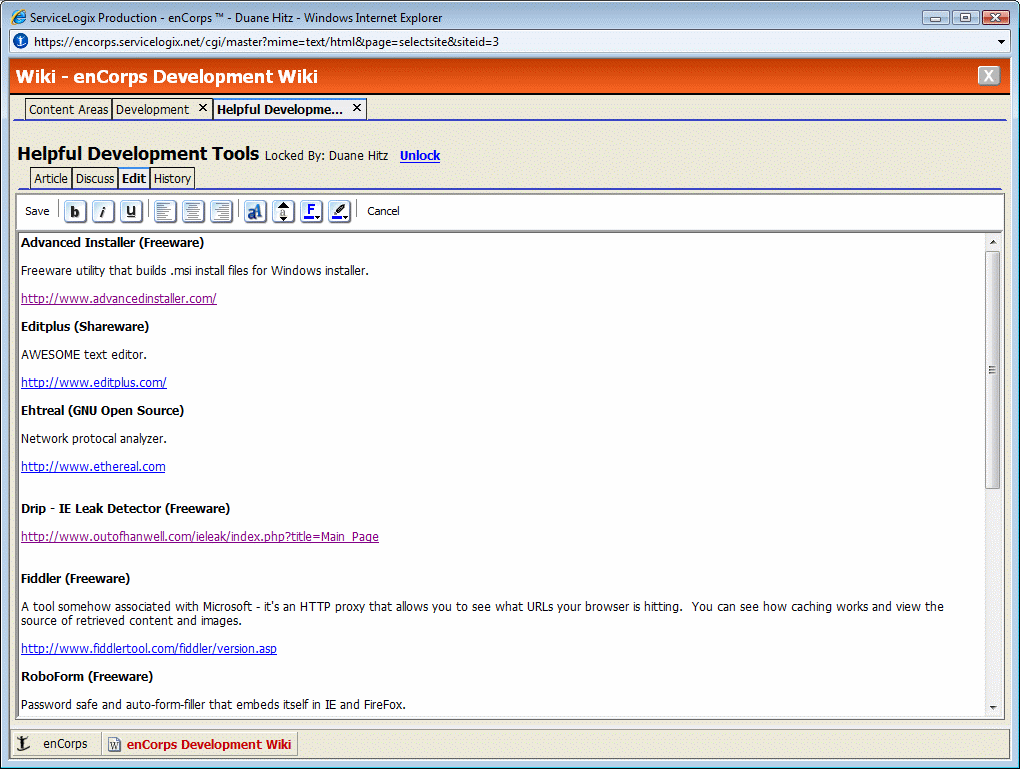1020x769 pixels.
Task: Click the Internet Explorer icon in title bar
Action: [x=19, y=17]
